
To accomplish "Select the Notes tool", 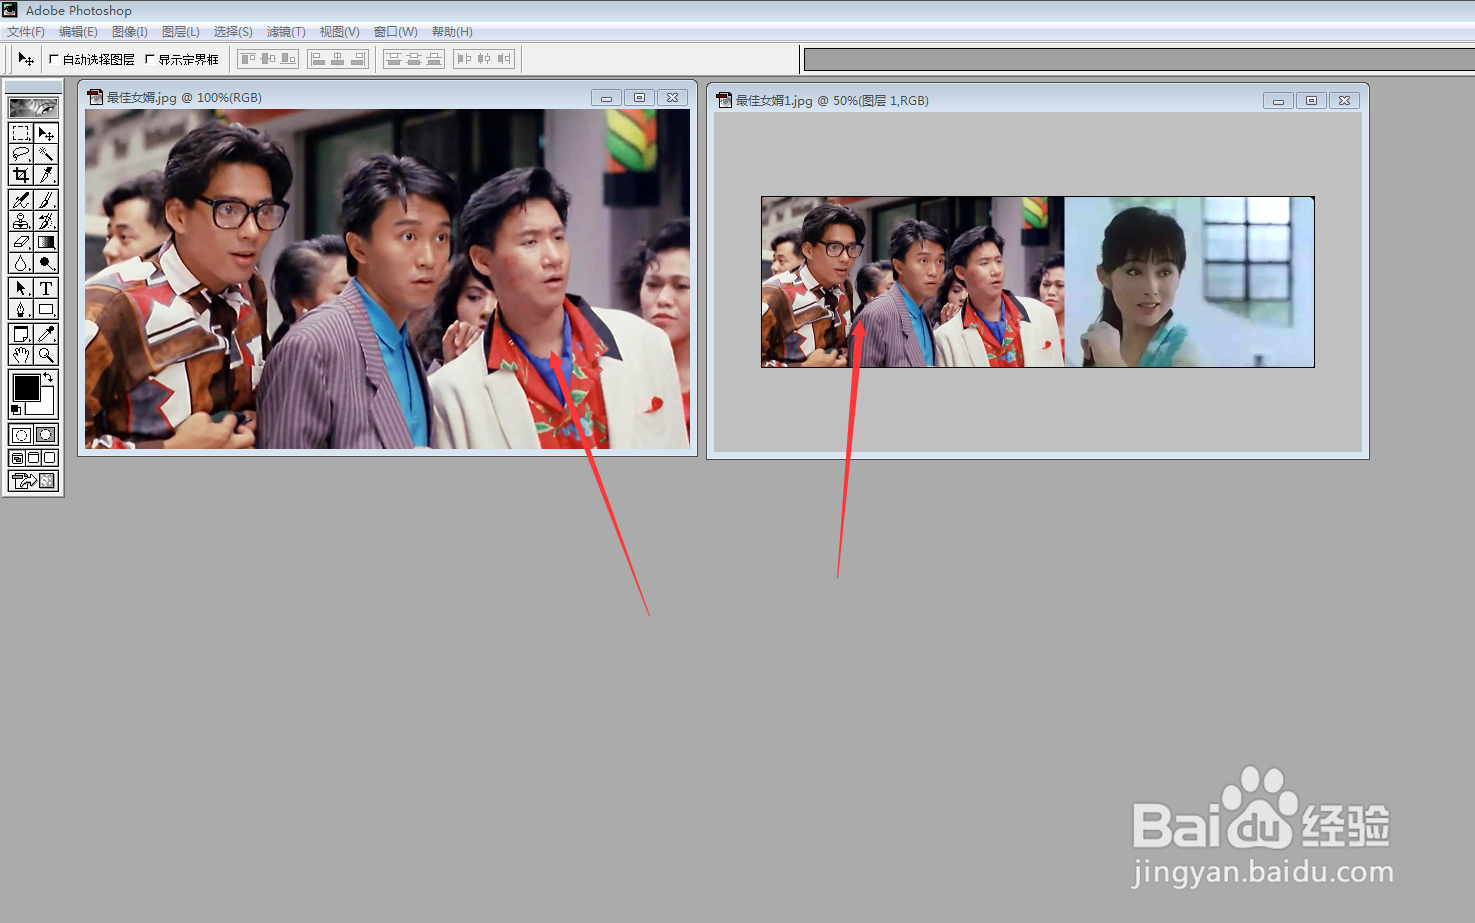I will tap(21, 334).
